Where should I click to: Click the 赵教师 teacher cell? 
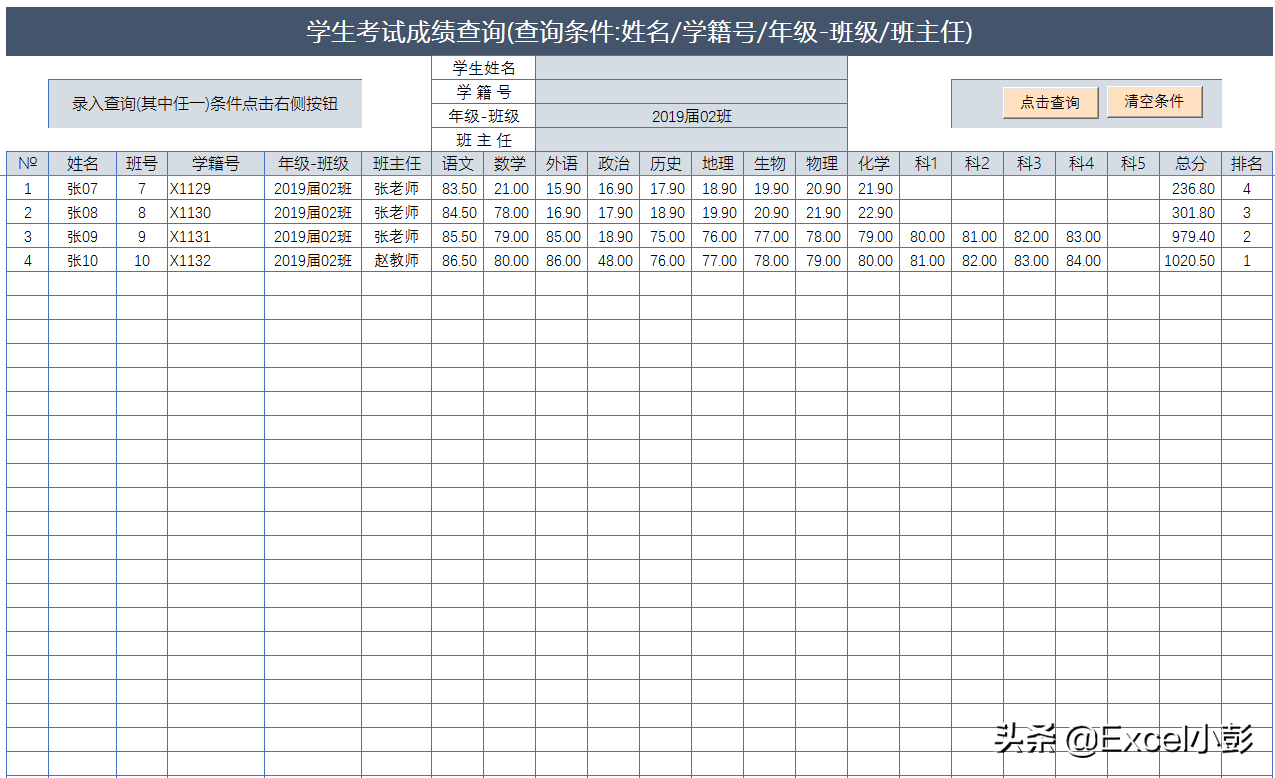pyautogui.click(x=397, y=261)
